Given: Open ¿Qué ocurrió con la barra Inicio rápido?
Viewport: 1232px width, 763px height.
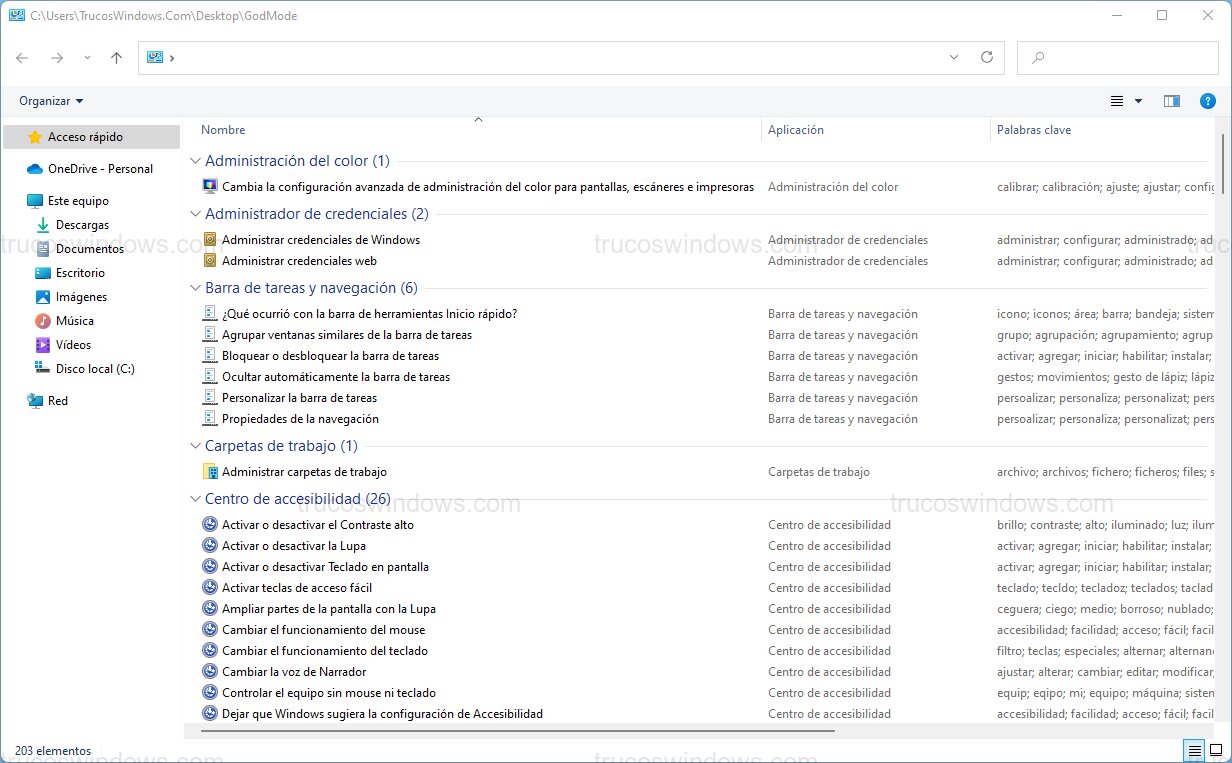Looking at the screenshot, I should coord(370,313).
